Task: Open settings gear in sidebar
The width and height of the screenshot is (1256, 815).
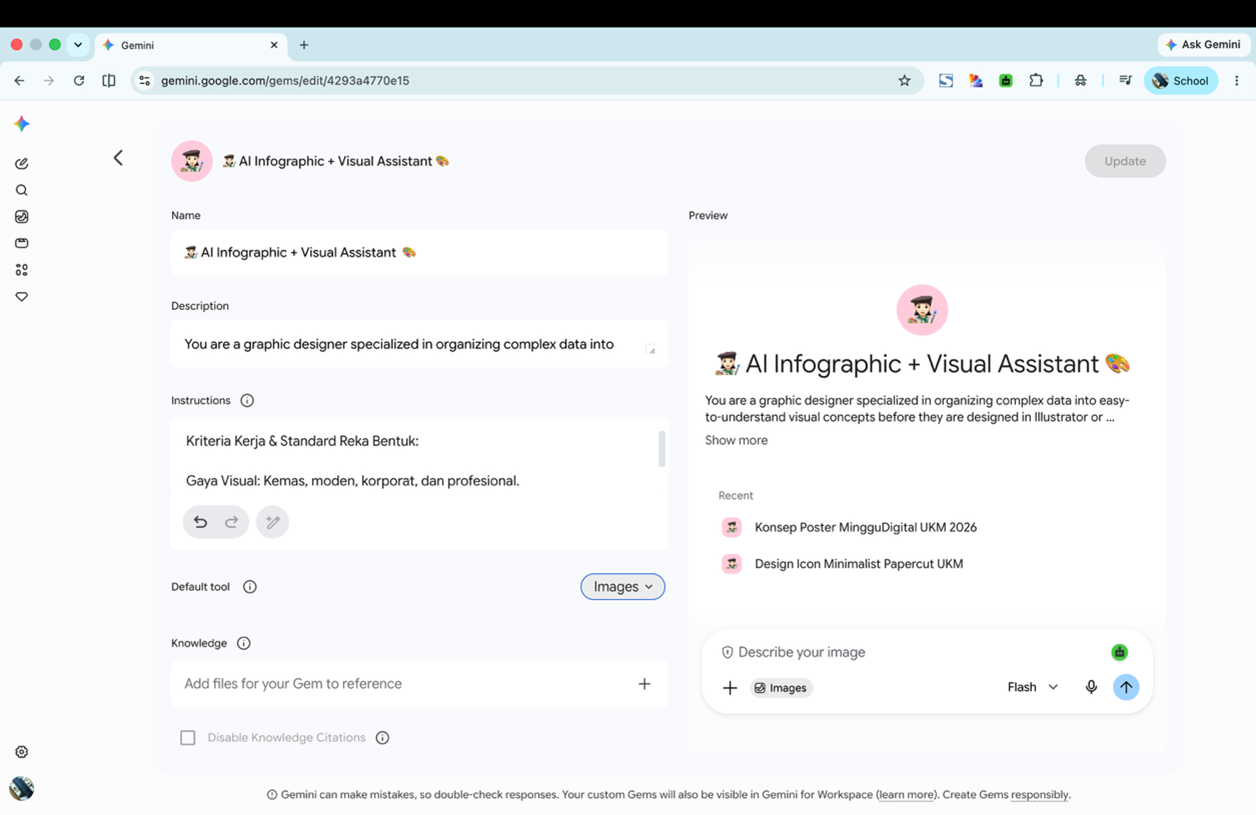Action: (22, 752)
